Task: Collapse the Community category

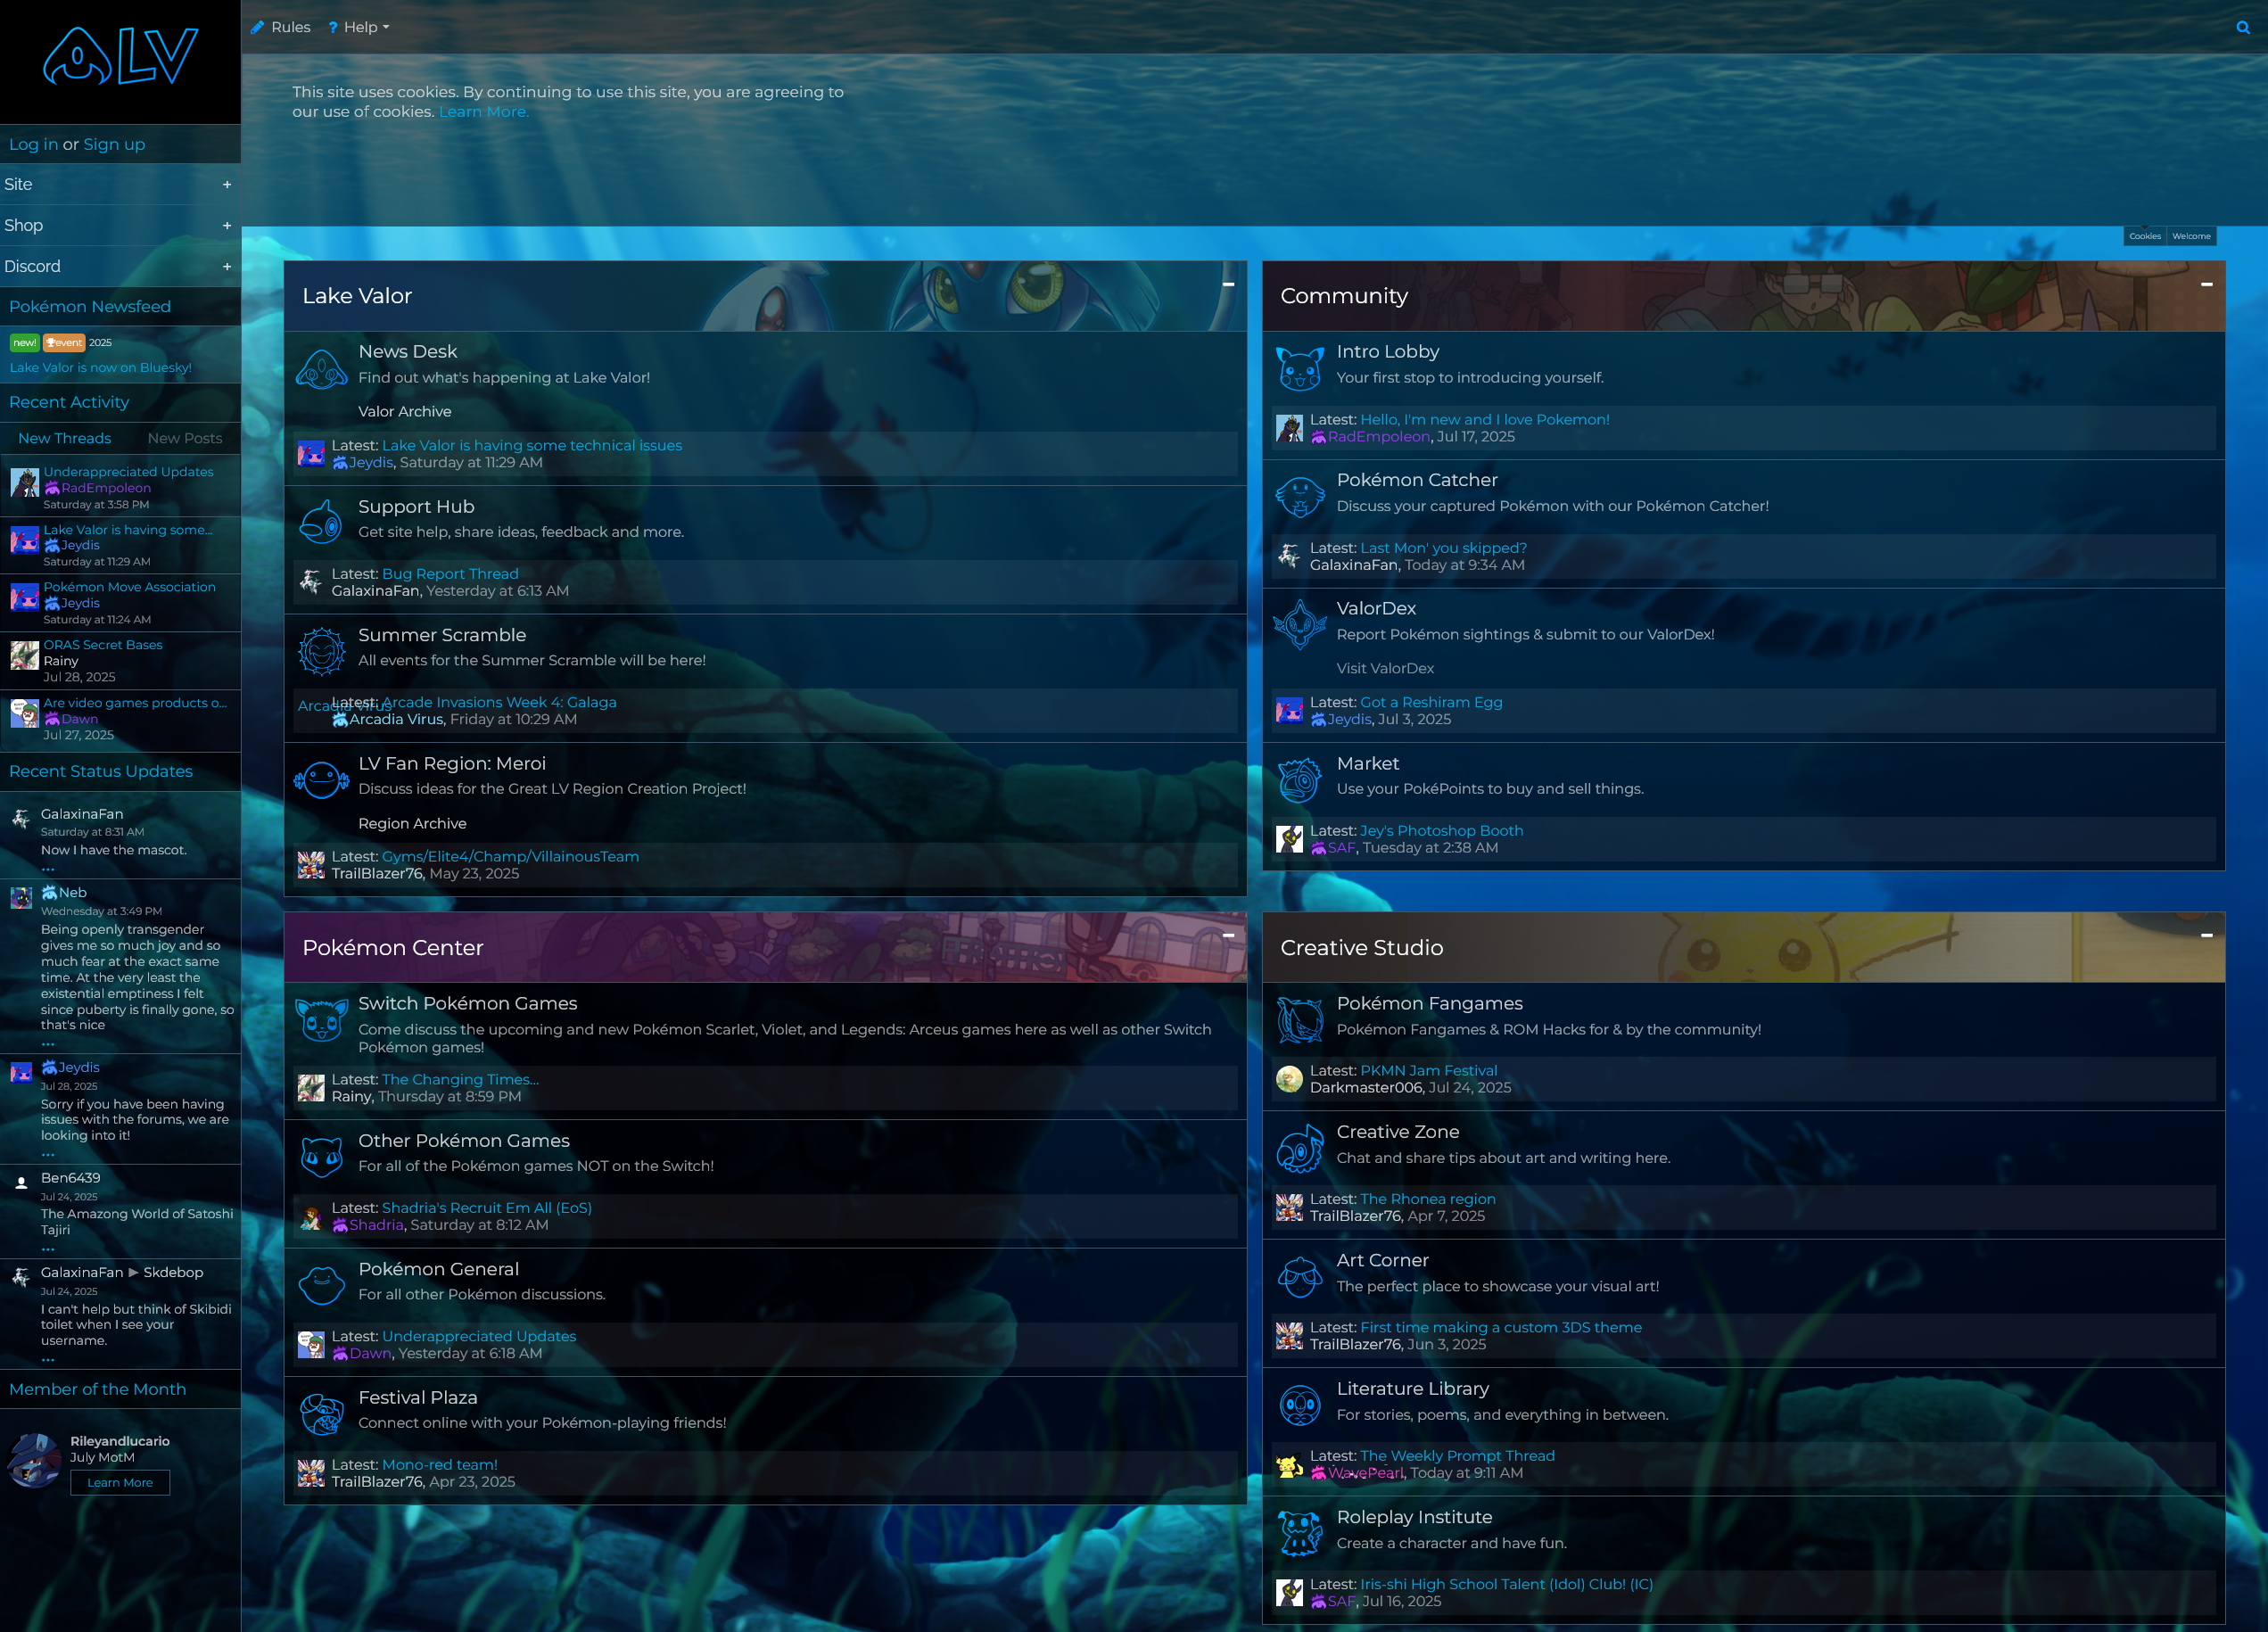Action: [x=2206, y=285]
